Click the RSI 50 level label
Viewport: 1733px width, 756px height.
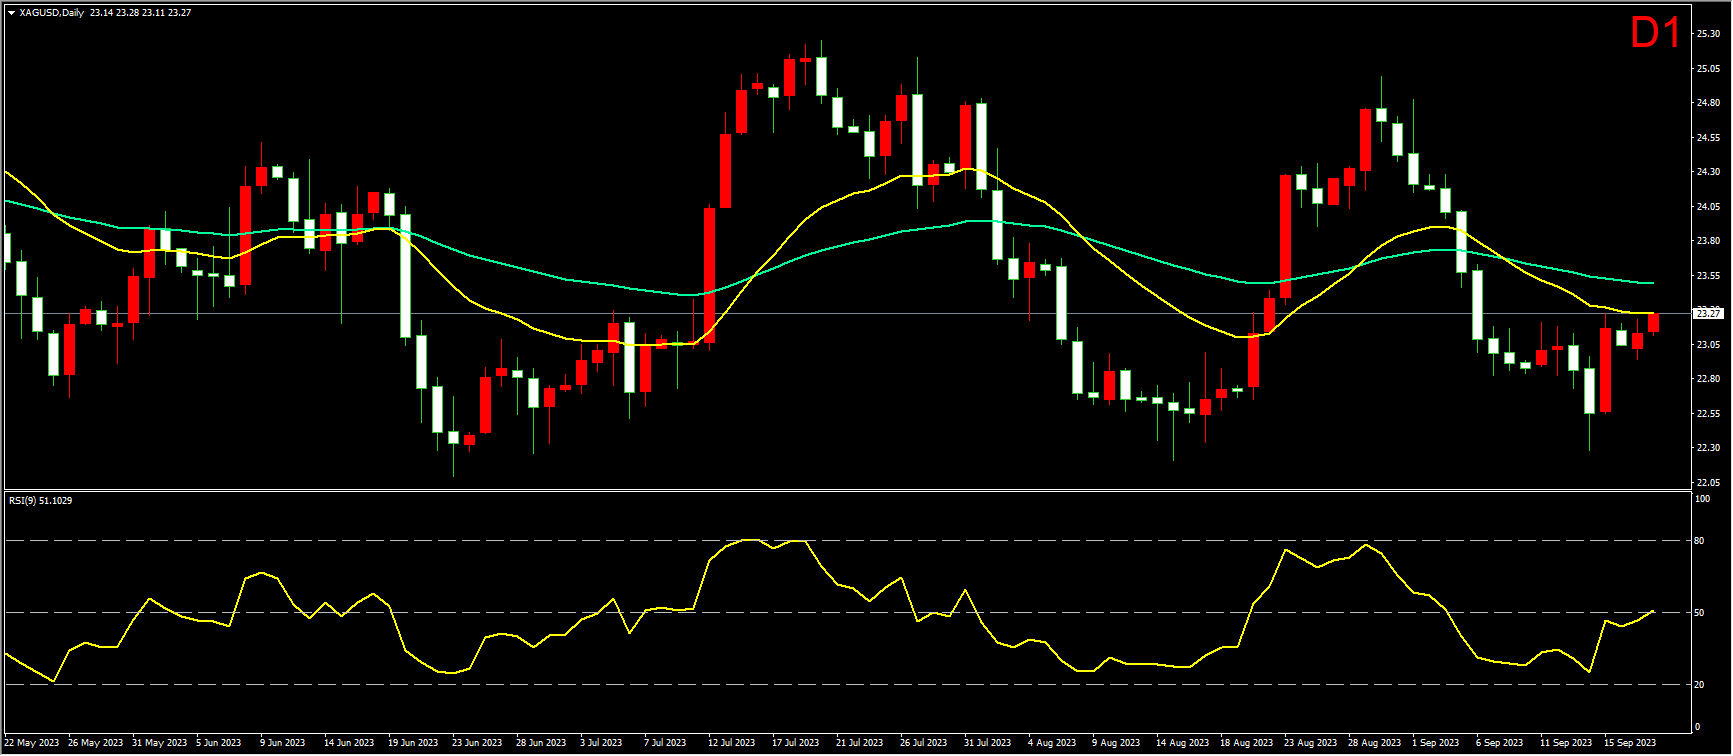click(1701, 613)
